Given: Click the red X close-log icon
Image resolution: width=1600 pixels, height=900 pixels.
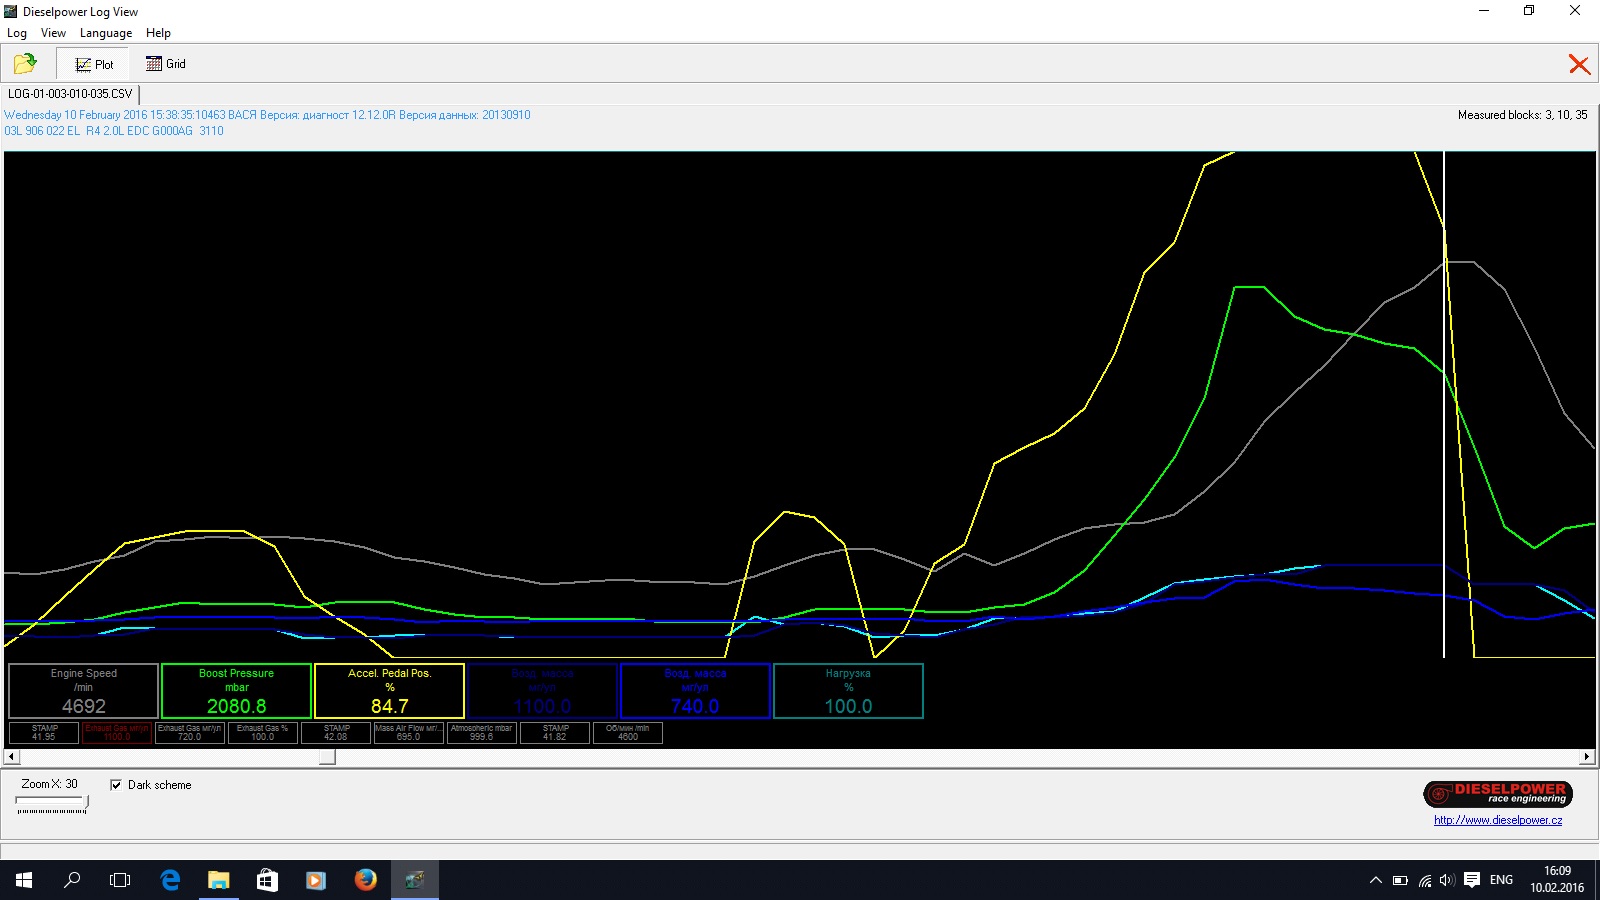Looking at the screenshot, I should coord(1579,65).
